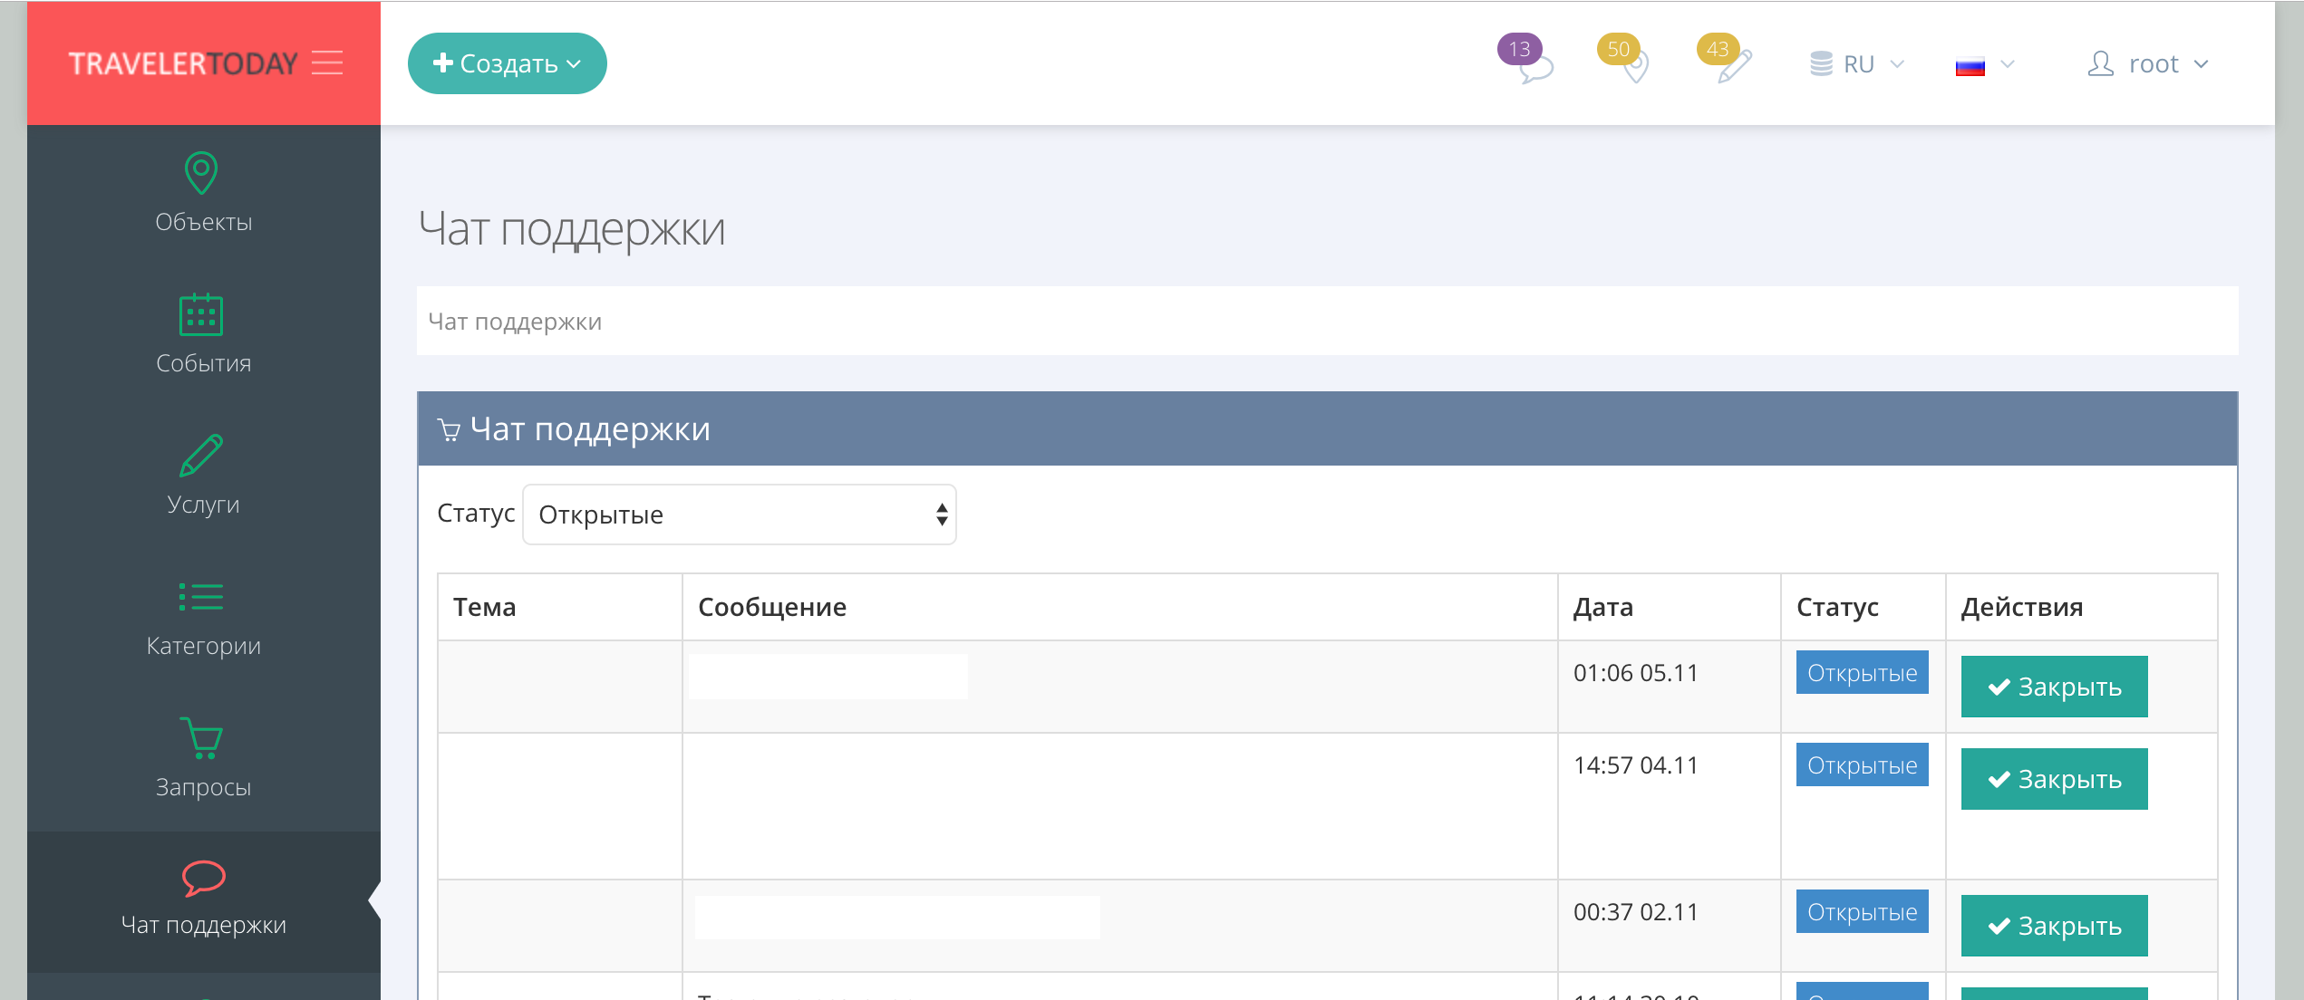Select the Услуги pencil icon in sidebar
The width and height of the screenshot is (2304, 1000).
click(202, 456)
